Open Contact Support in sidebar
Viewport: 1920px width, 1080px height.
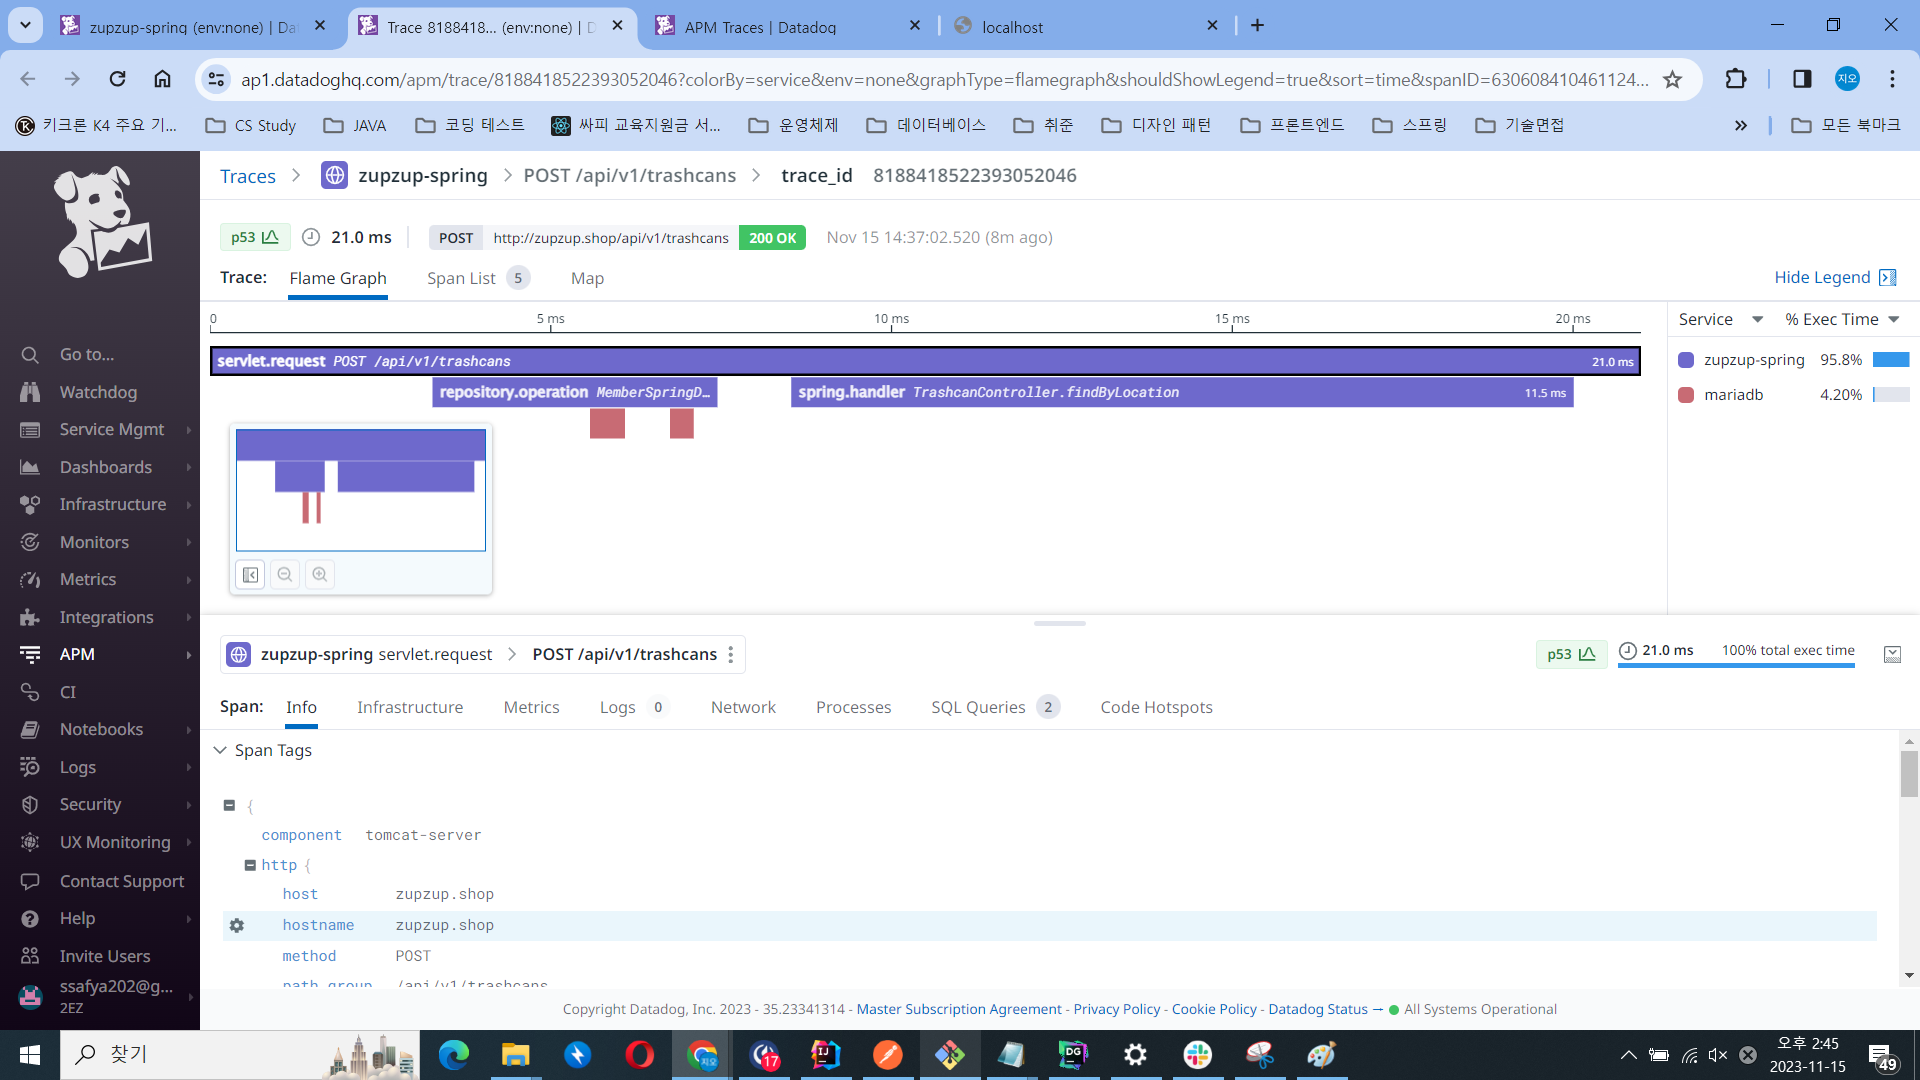pyautogui.click(x=121, y=881)
